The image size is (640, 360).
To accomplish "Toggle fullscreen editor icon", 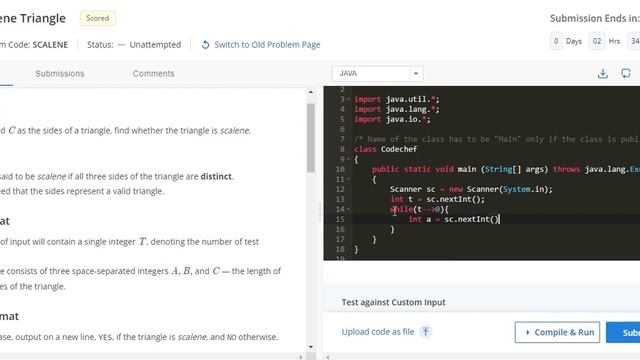I will 625,73.
